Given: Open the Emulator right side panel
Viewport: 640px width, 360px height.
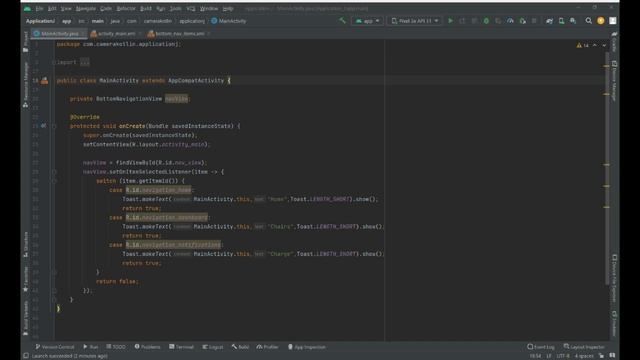Looking at the screenshot, I should pos(614,323).
